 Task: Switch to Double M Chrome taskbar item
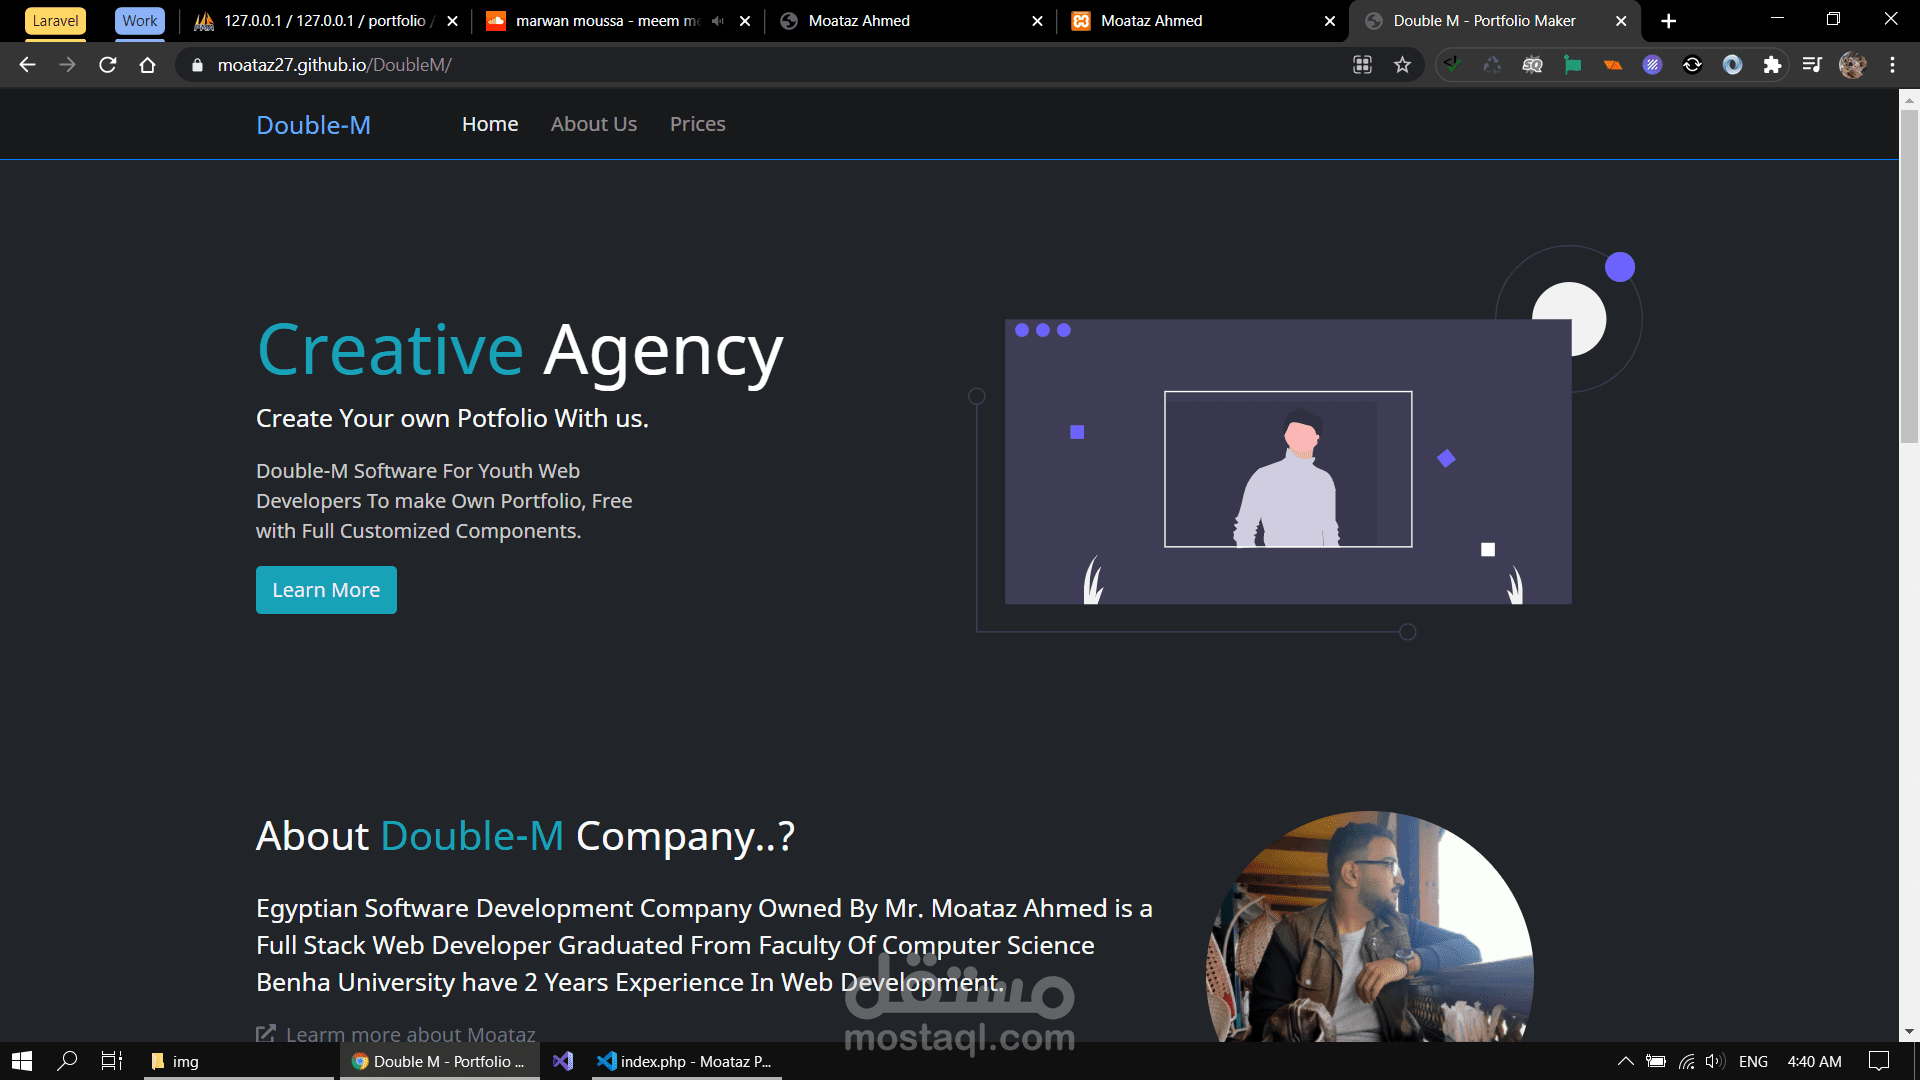pos(440,1061)
